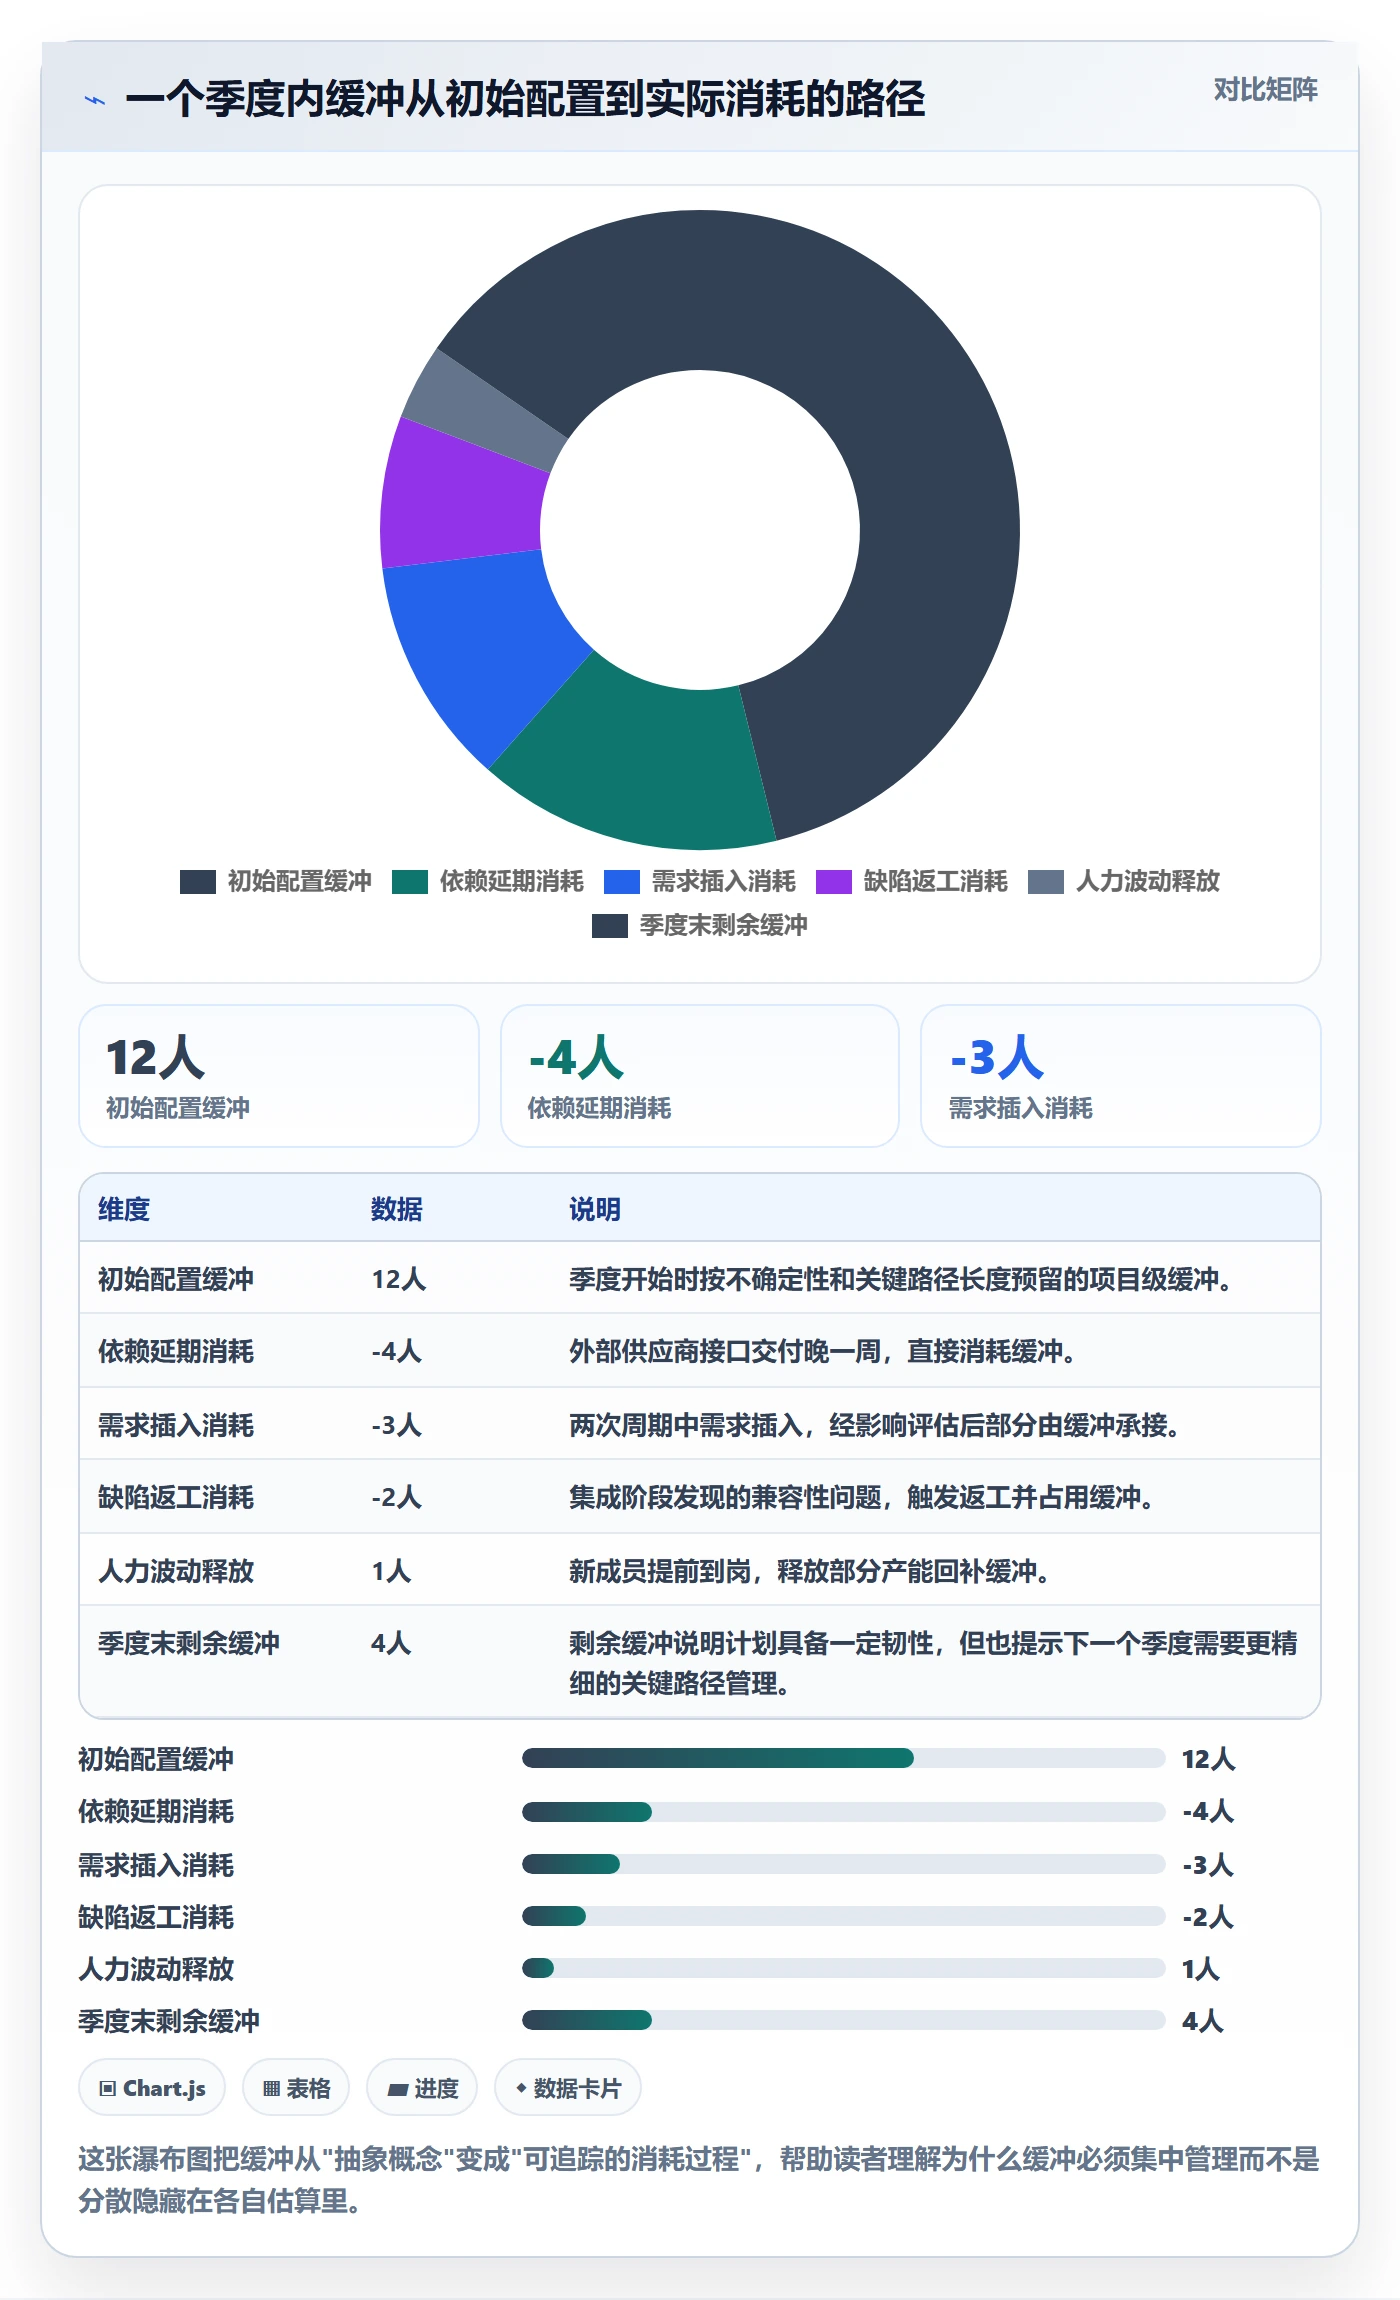The height and width of the screenshot is (2300, 1400).
Task: Select 需求插入消耗 cell in table
Action: [x=176, y=1425]
